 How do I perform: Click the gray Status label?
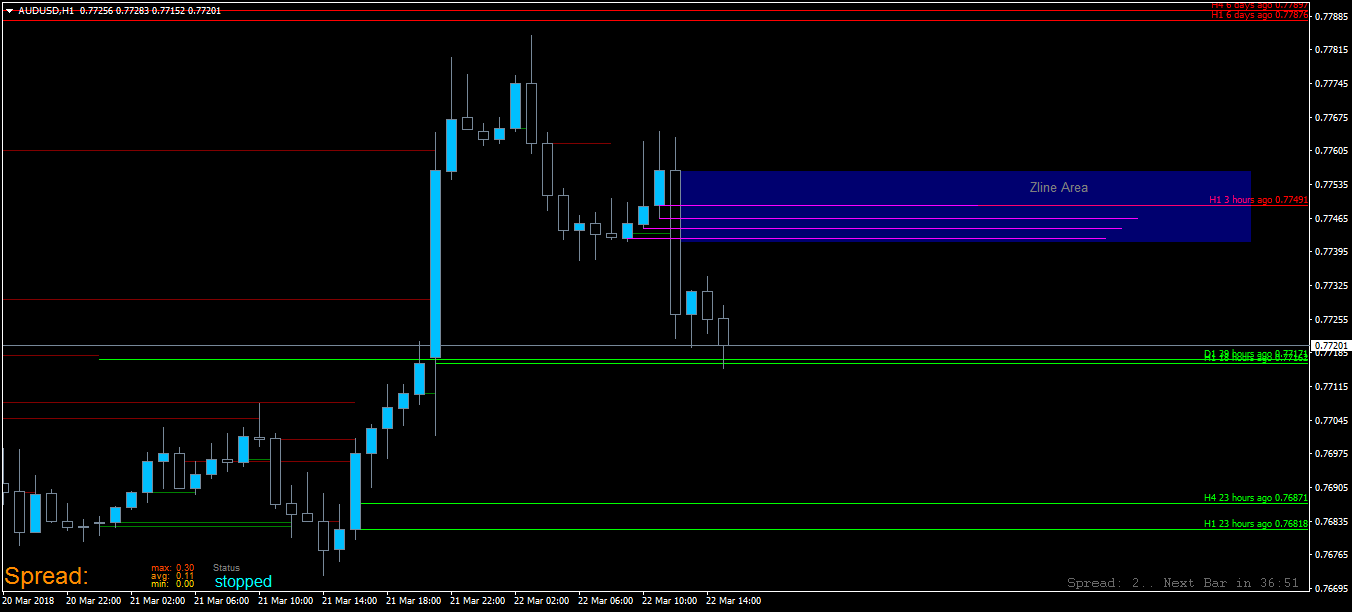(x=227, y=567)
